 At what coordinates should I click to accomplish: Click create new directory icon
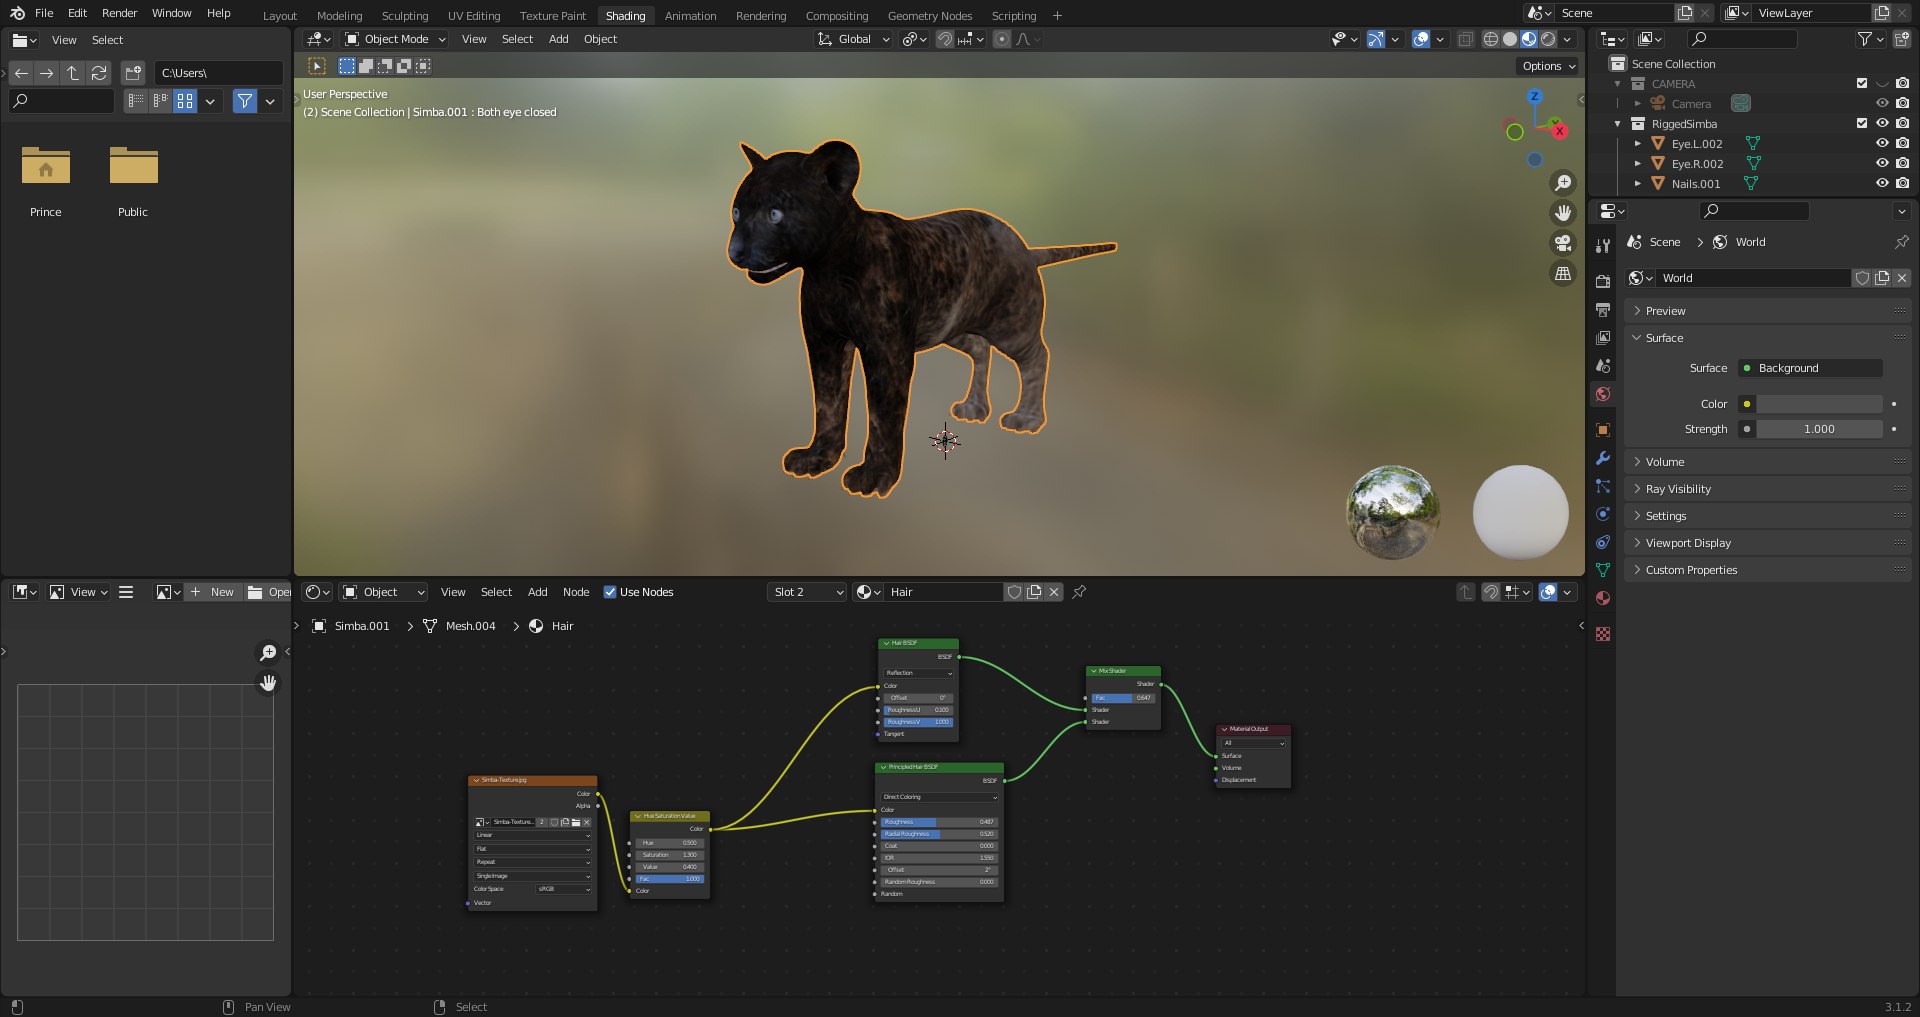coord(133,73)
